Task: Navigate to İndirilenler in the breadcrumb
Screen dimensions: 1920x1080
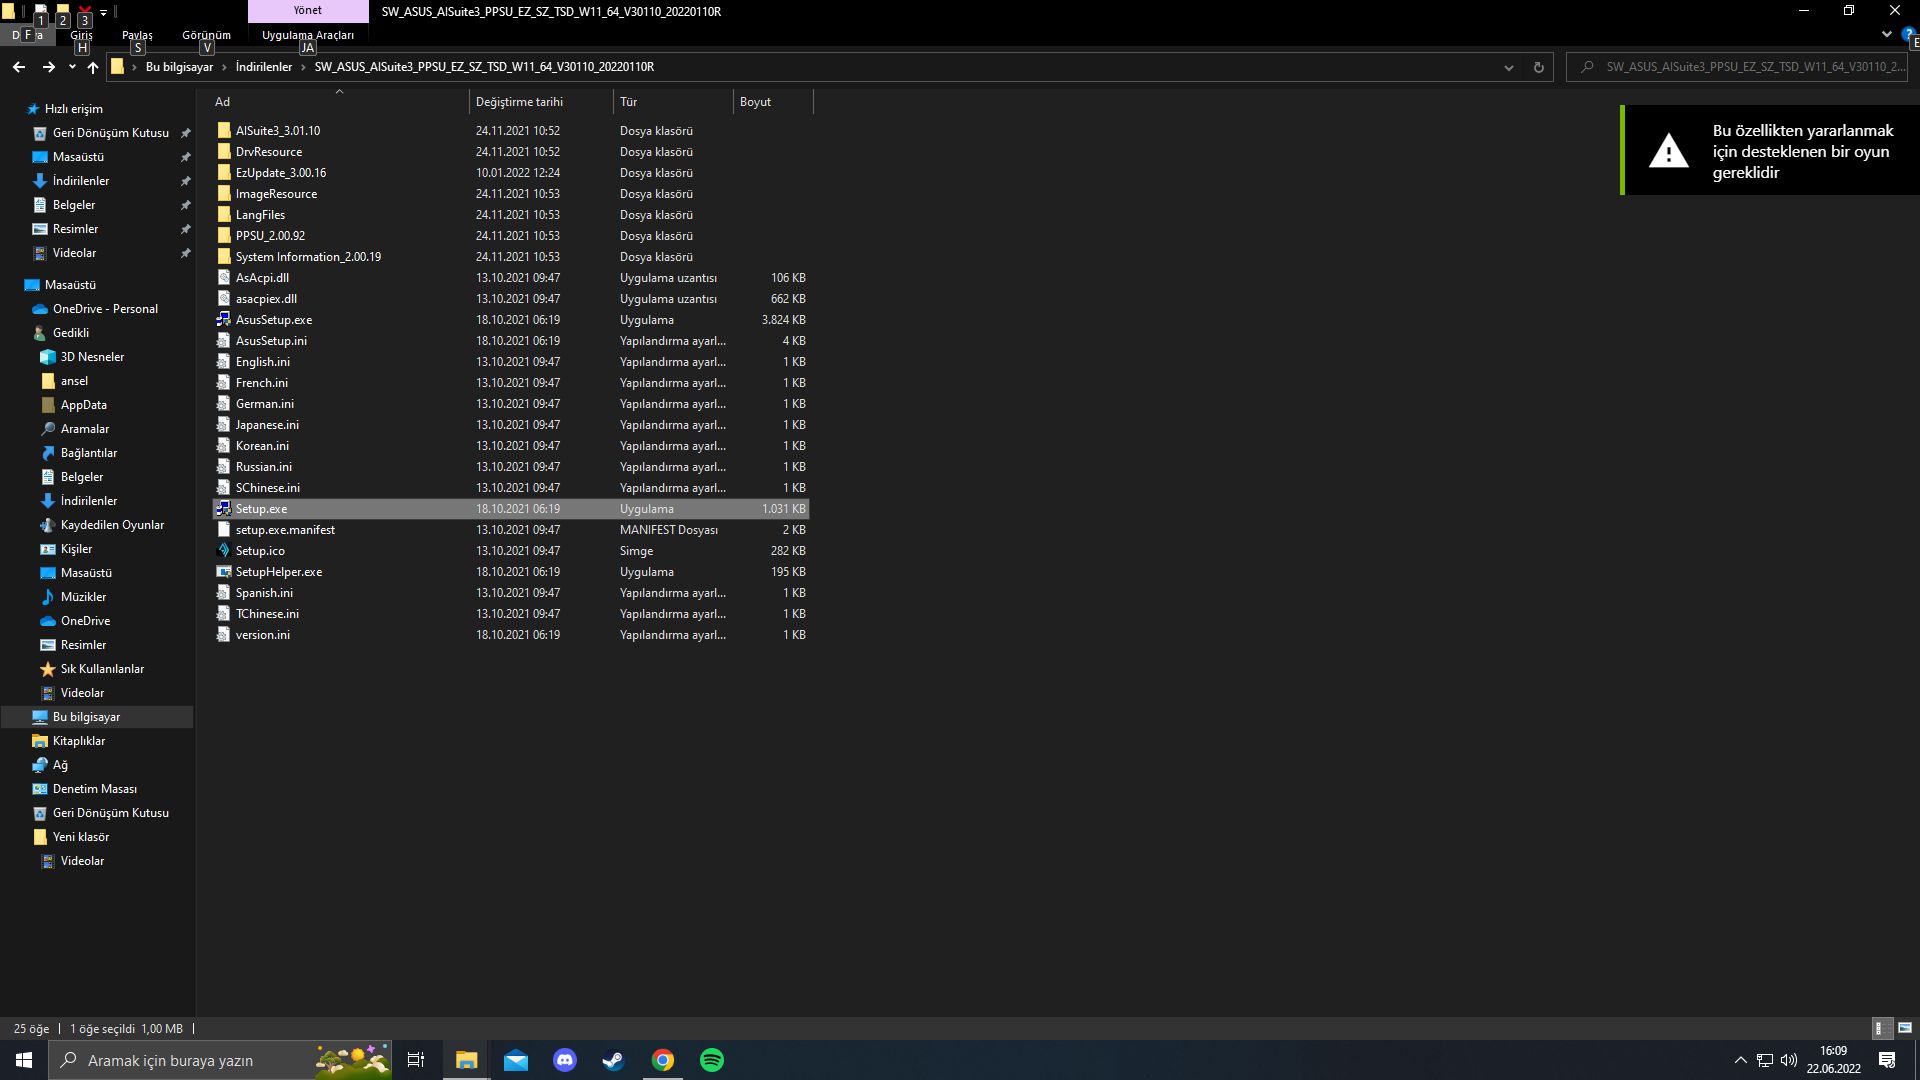Action: click(264, 67)
